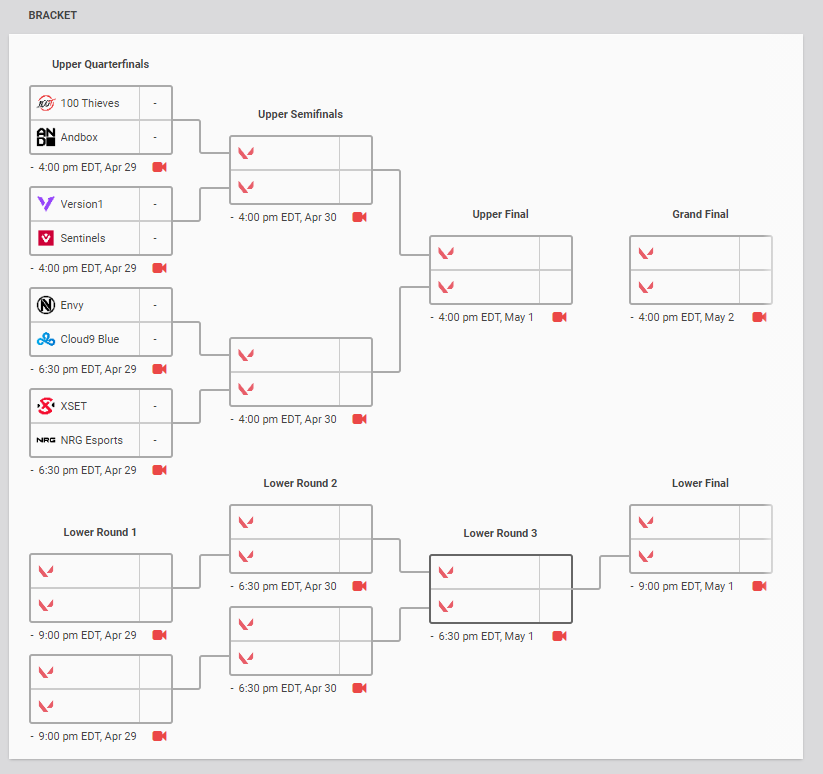Click the Cloud9 Blue team logo
The height and width of the screenshot is (774, 823).
click(46, 339)
